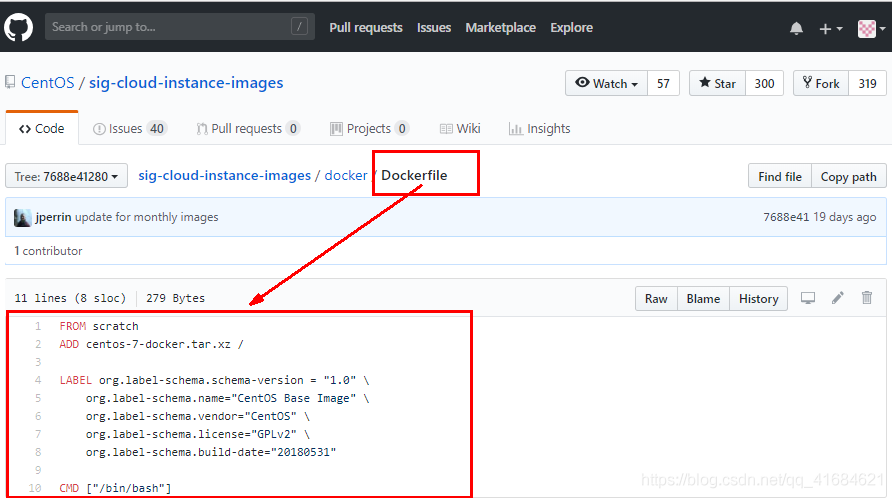
Task: Click the Find file button
Action: click(x=780, y=176)
